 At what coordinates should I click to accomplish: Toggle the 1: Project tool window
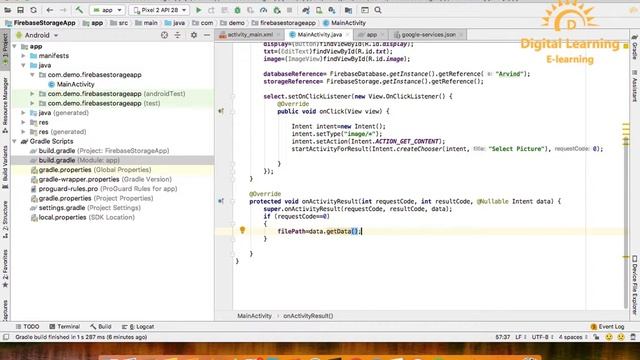[5, 48]
